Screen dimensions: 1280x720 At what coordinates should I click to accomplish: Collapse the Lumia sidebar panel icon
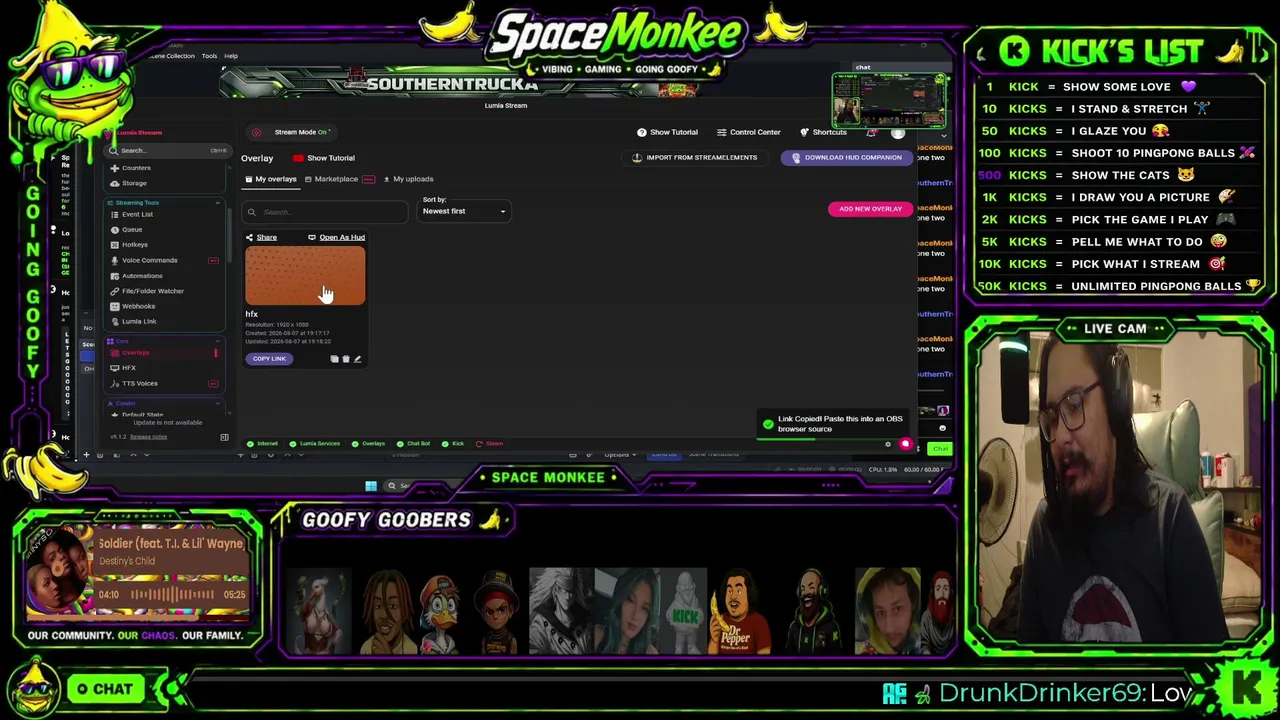[x=224, y=437]
